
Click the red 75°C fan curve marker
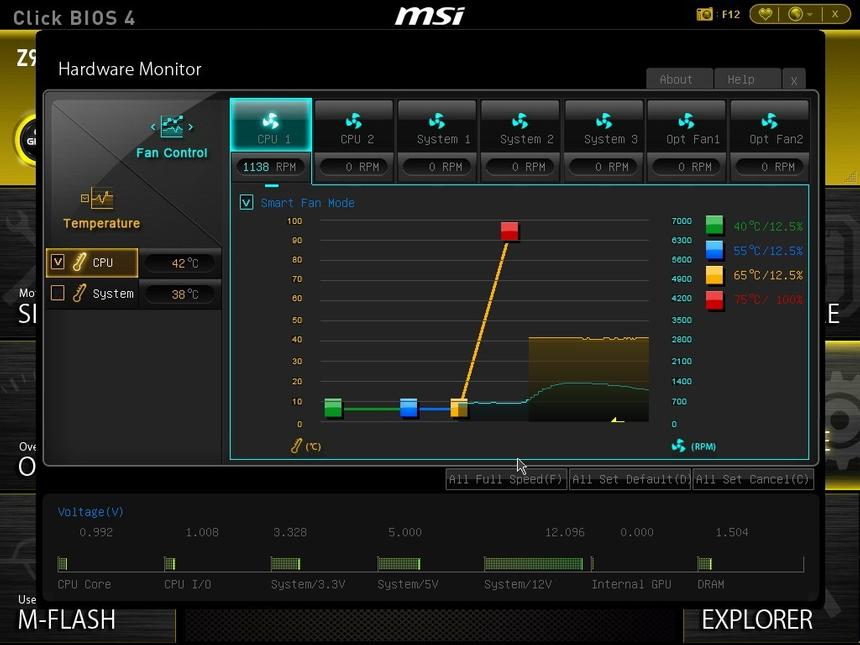click(x=509, y=229)
